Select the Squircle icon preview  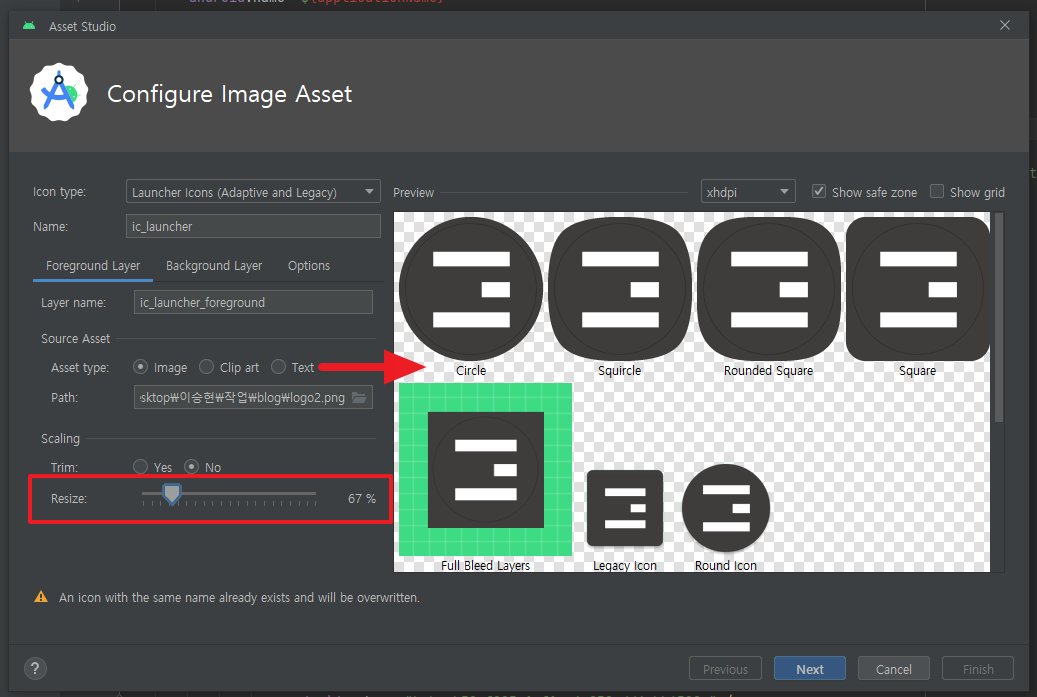(620, 289)
